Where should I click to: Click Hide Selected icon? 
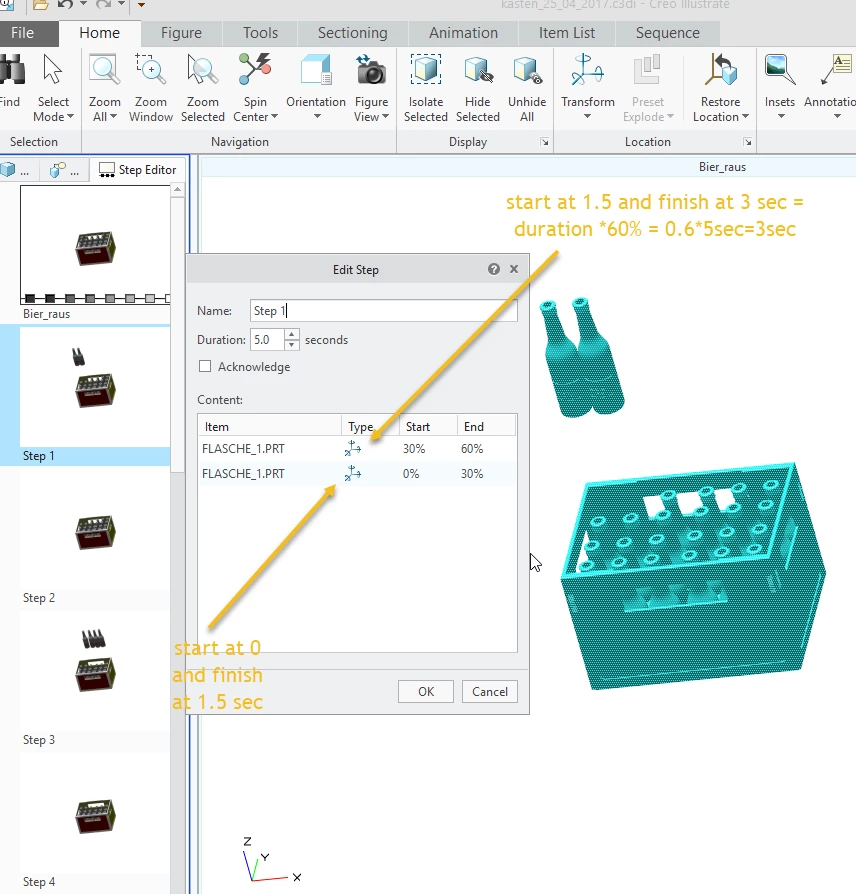[x=477, y=70]
